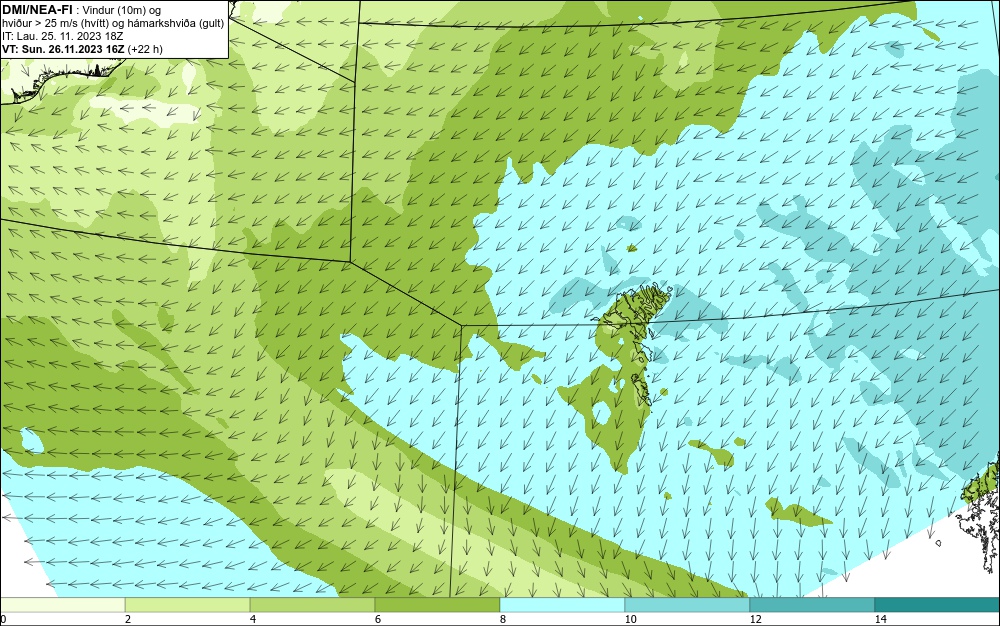Click legend scale label '4'

point(253,619)
